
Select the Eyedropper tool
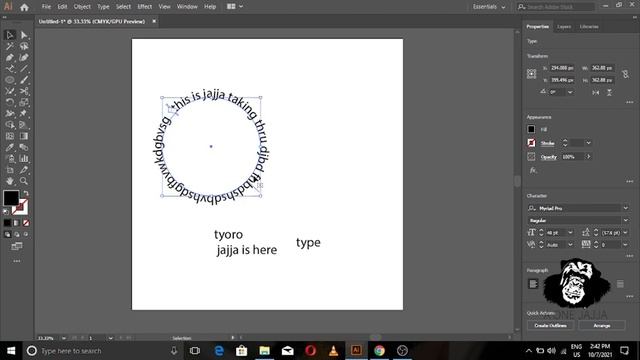[x=10, y=147]
